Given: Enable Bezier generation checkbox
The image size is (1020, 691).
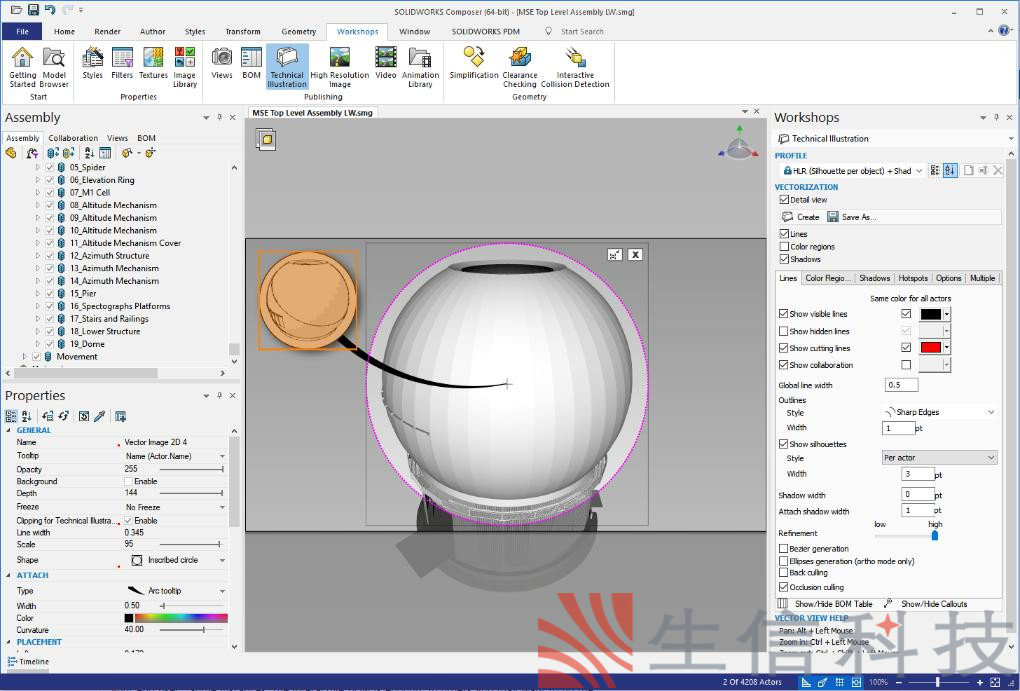Looking at the screenshot, I should coord(783,549).
